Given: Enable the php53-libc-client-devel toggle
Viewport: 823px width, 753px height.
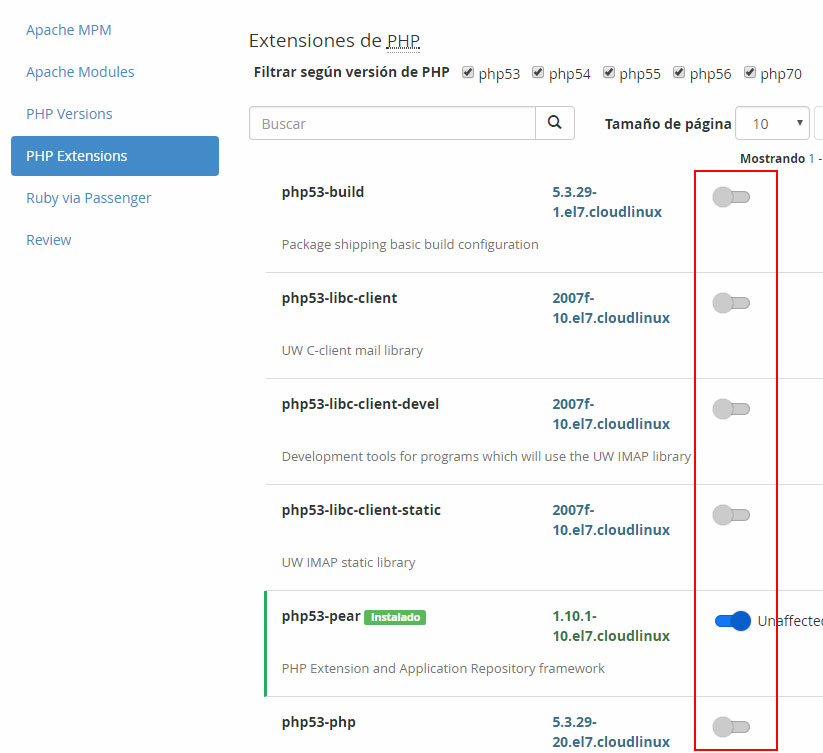Looking at the screenshot, I should pyautogui.click(x=731, y=409).
